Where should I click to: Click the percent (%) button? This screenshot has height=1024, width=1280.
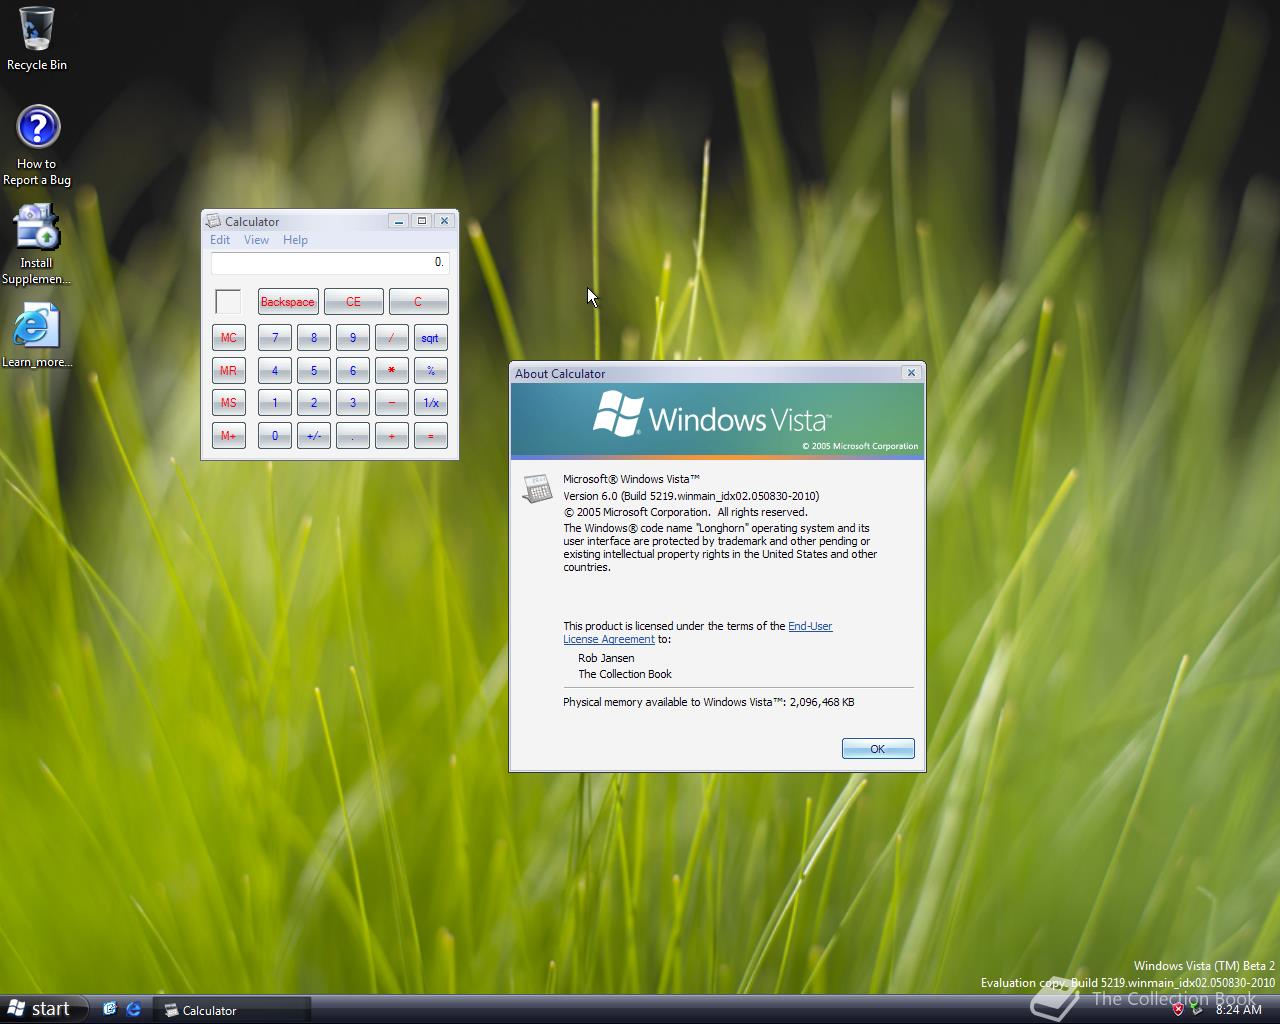click(431, 371)
